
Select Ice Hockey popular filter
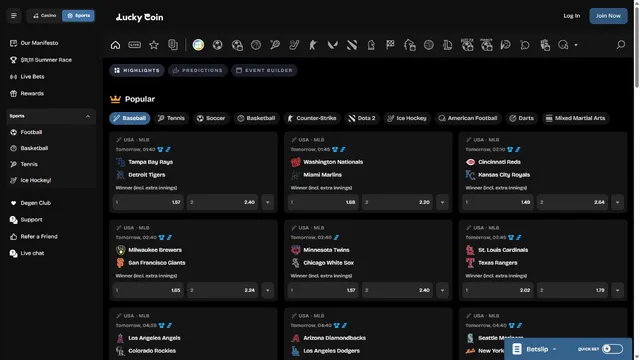[x=407, y=118]
